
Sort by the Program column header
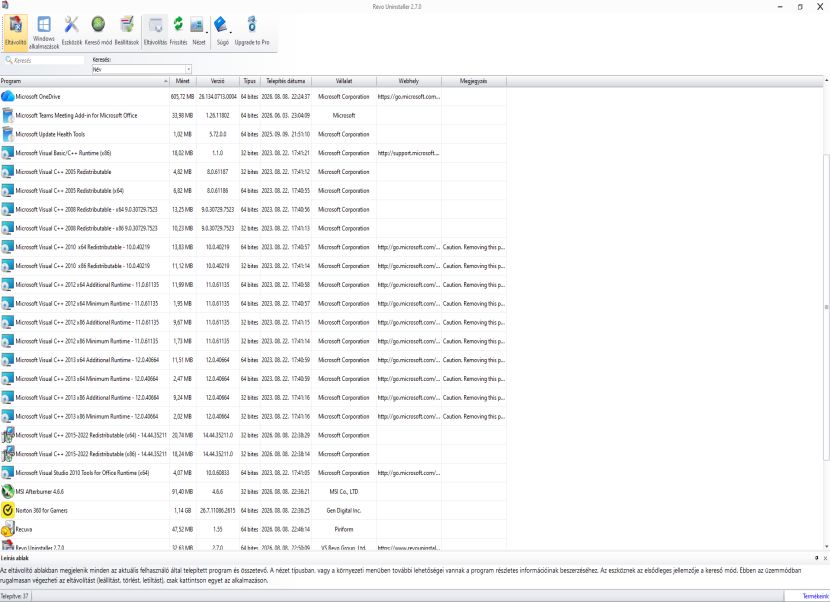tap(85, 81)
